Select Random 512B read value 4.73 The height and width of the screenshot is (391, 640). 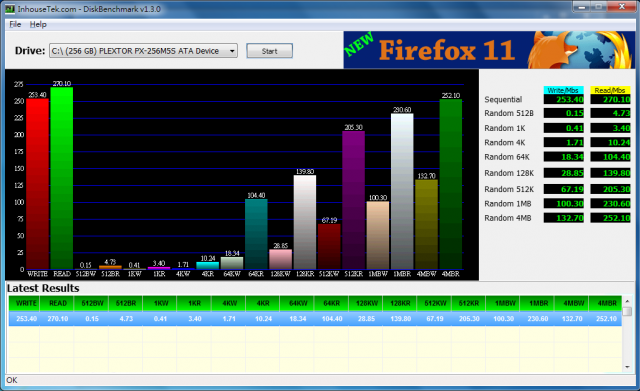coord(611,113)
